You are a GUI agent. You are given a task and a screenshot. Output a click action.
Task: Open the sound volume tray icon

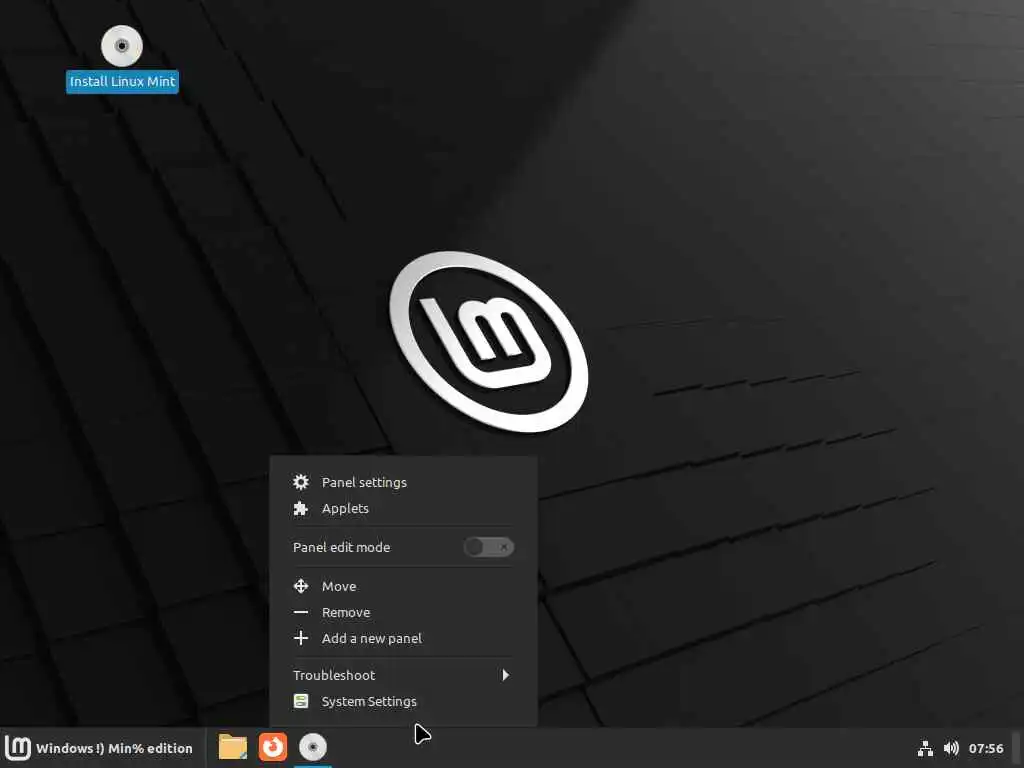pos(951,748)
